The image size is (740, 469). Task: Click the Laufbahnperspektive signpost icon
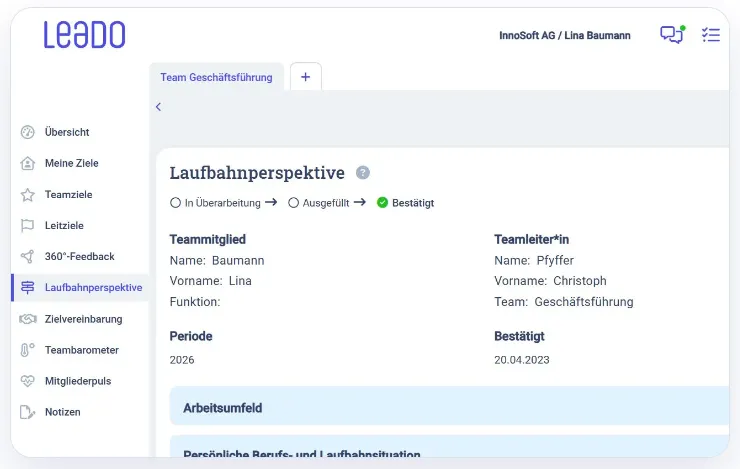click(27, 287)
